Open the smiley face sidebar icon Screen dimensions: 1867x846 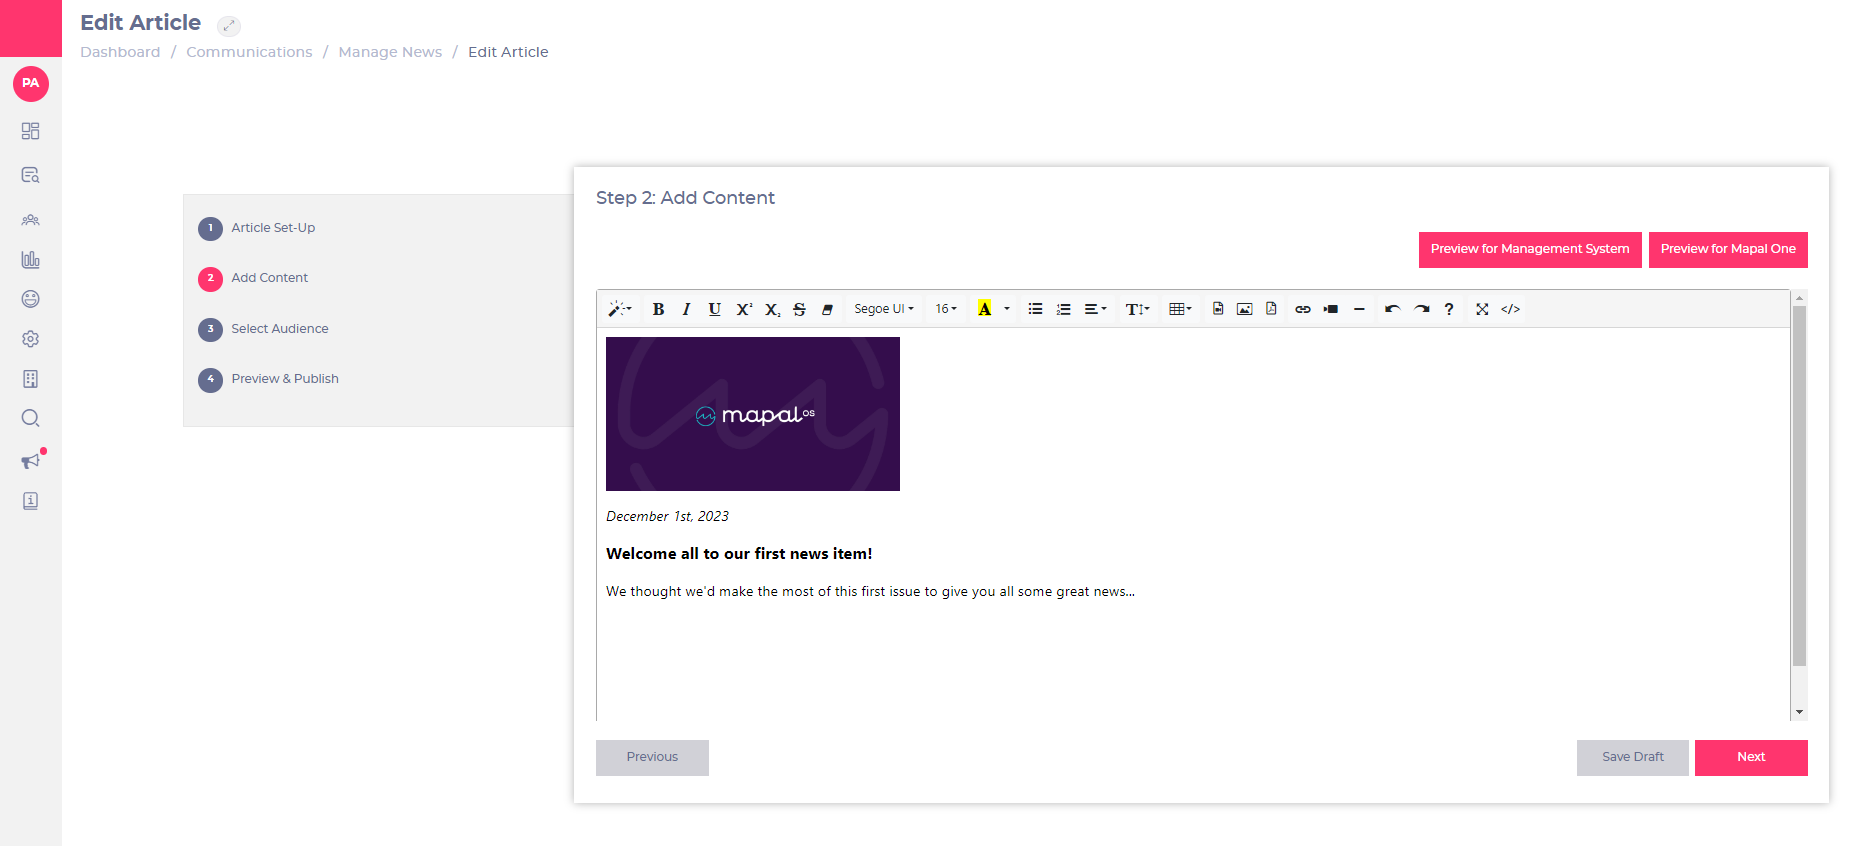point(31,299)
